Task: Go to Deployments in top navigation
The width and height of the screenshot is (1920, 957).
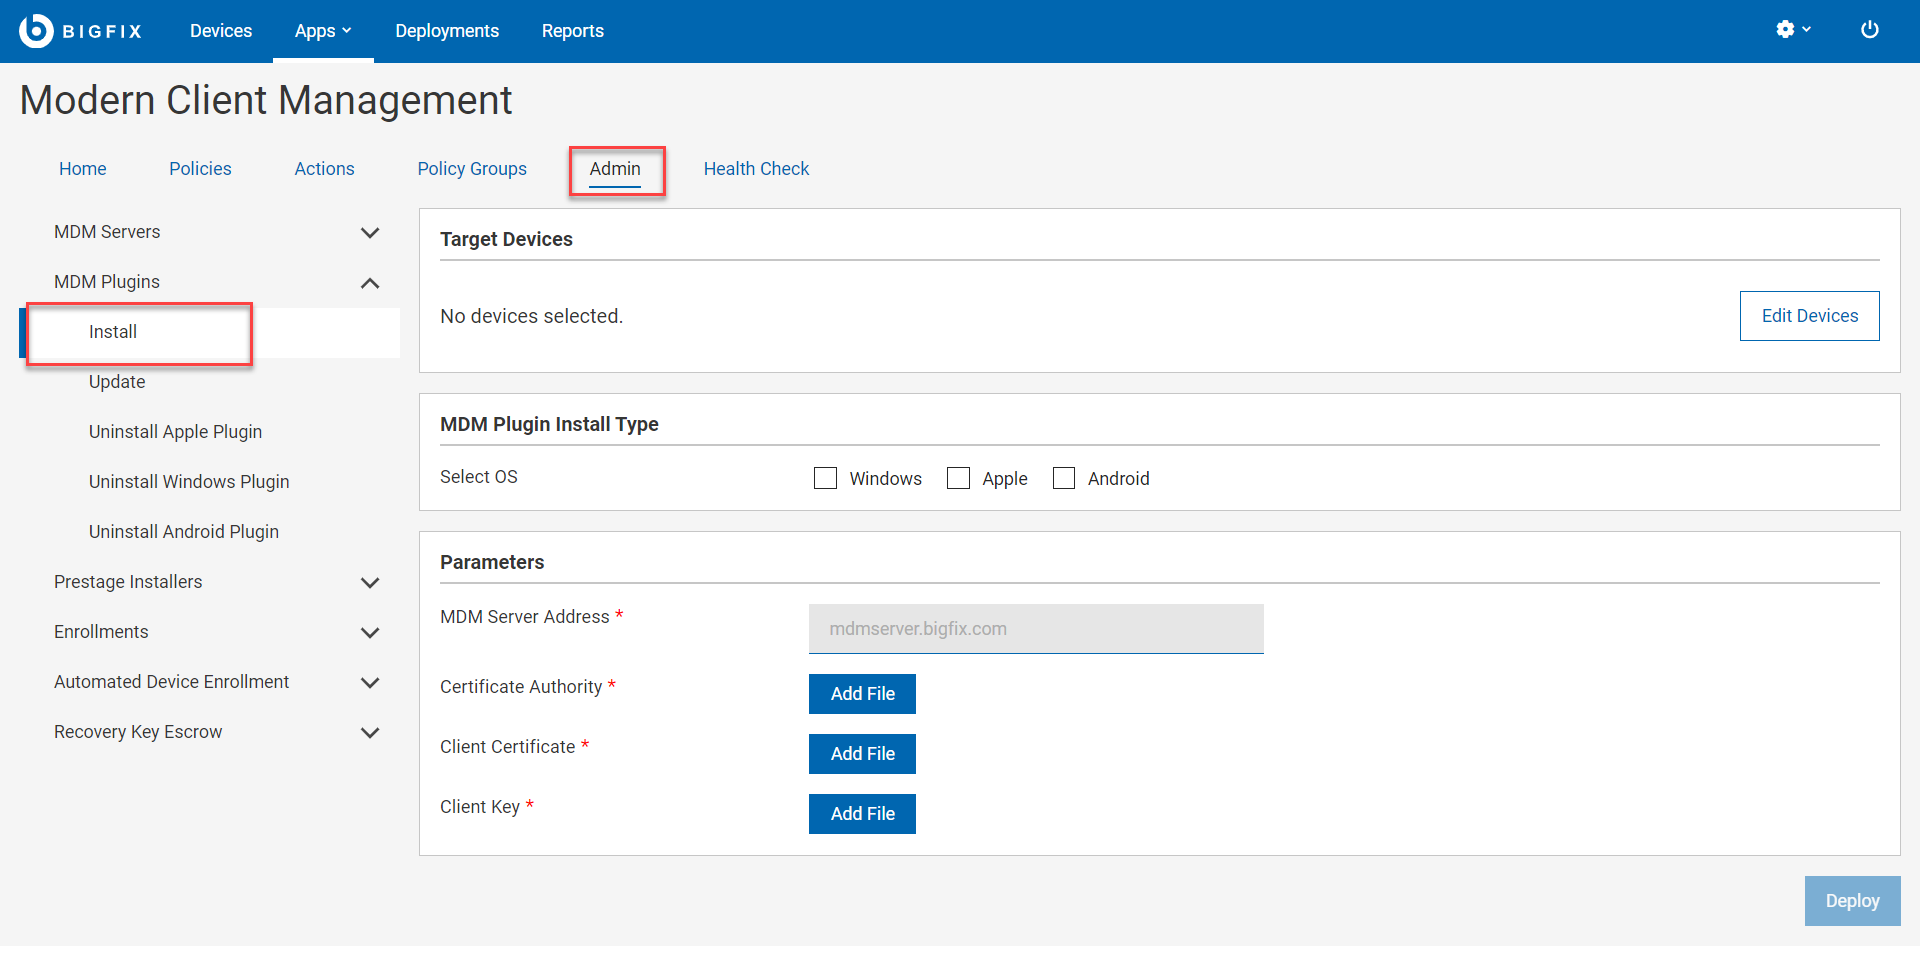Action: pyautogui.click(x=446, y=31)
